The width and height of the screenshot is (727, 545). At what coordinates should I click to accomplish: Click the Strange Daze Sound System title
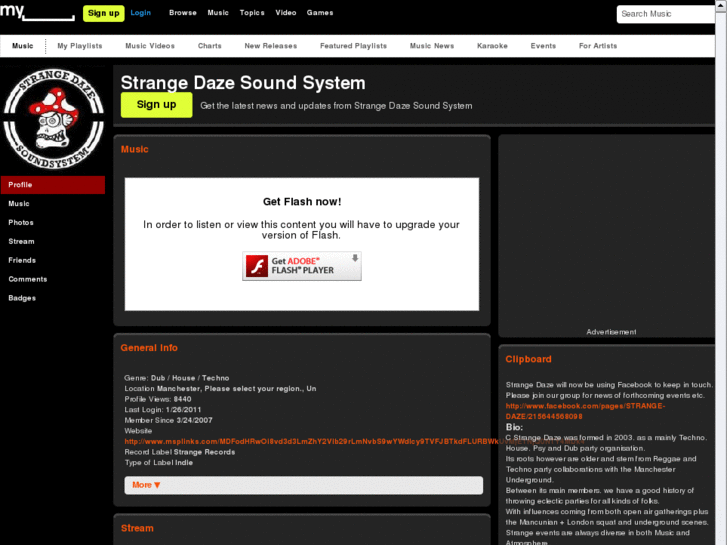click(x=243, y=83)
